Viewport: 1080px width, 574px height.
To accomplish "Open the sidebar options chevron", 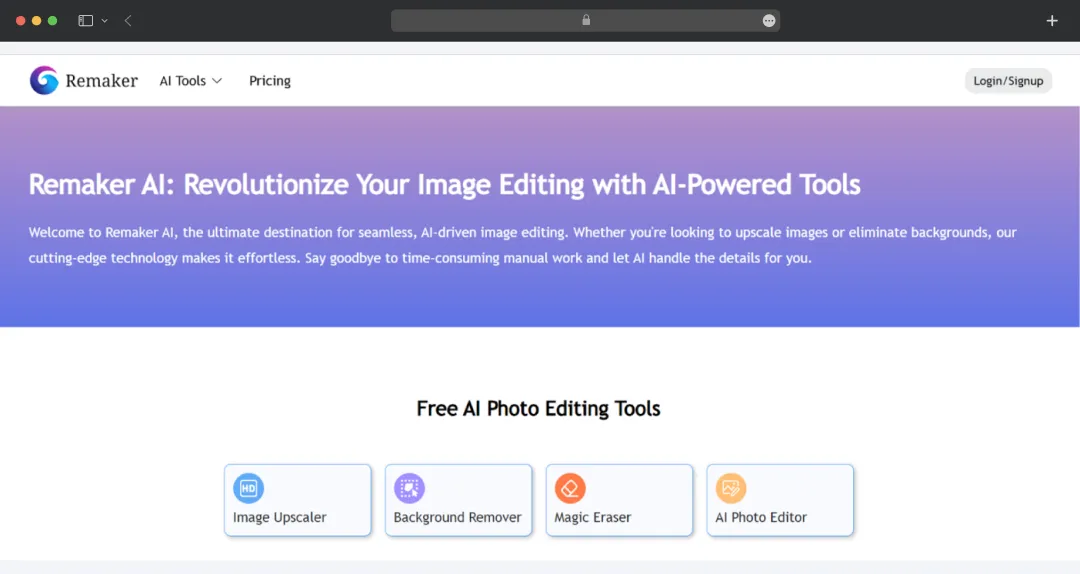I will [105, 21].
